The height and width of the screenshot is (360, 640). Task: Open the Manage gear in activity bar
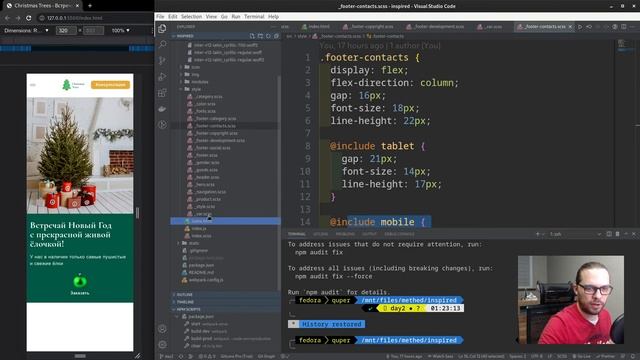pyautogui.click(x=162, y=344)
